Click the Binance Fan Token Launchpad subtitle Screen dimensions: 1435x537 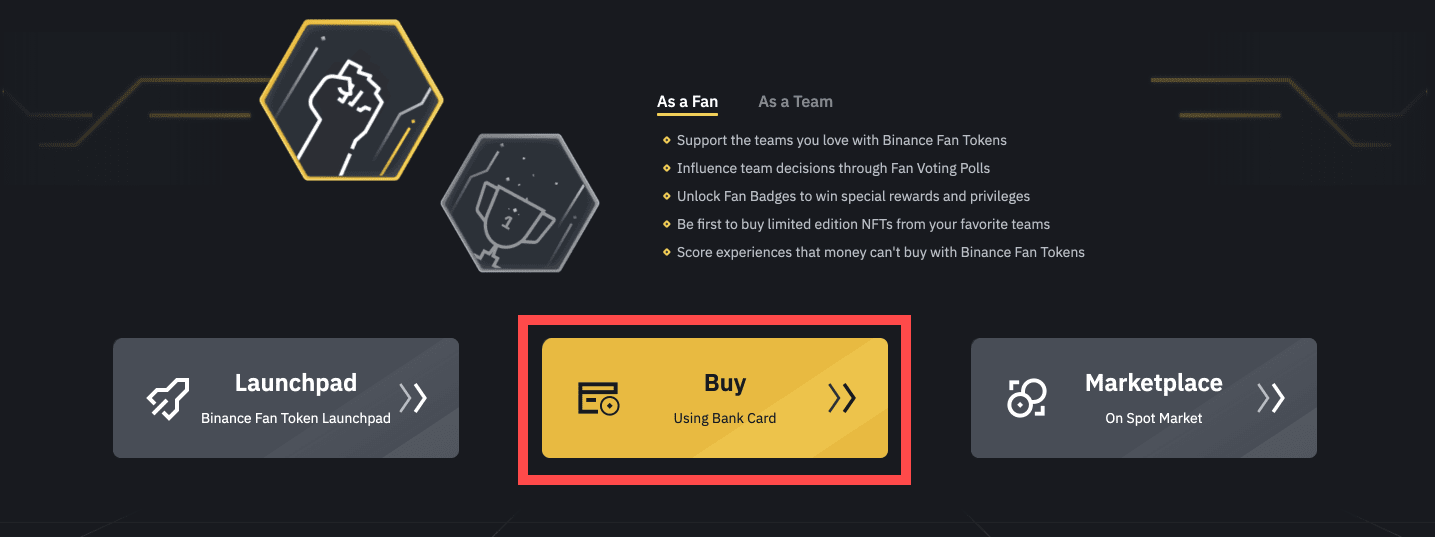295,418
